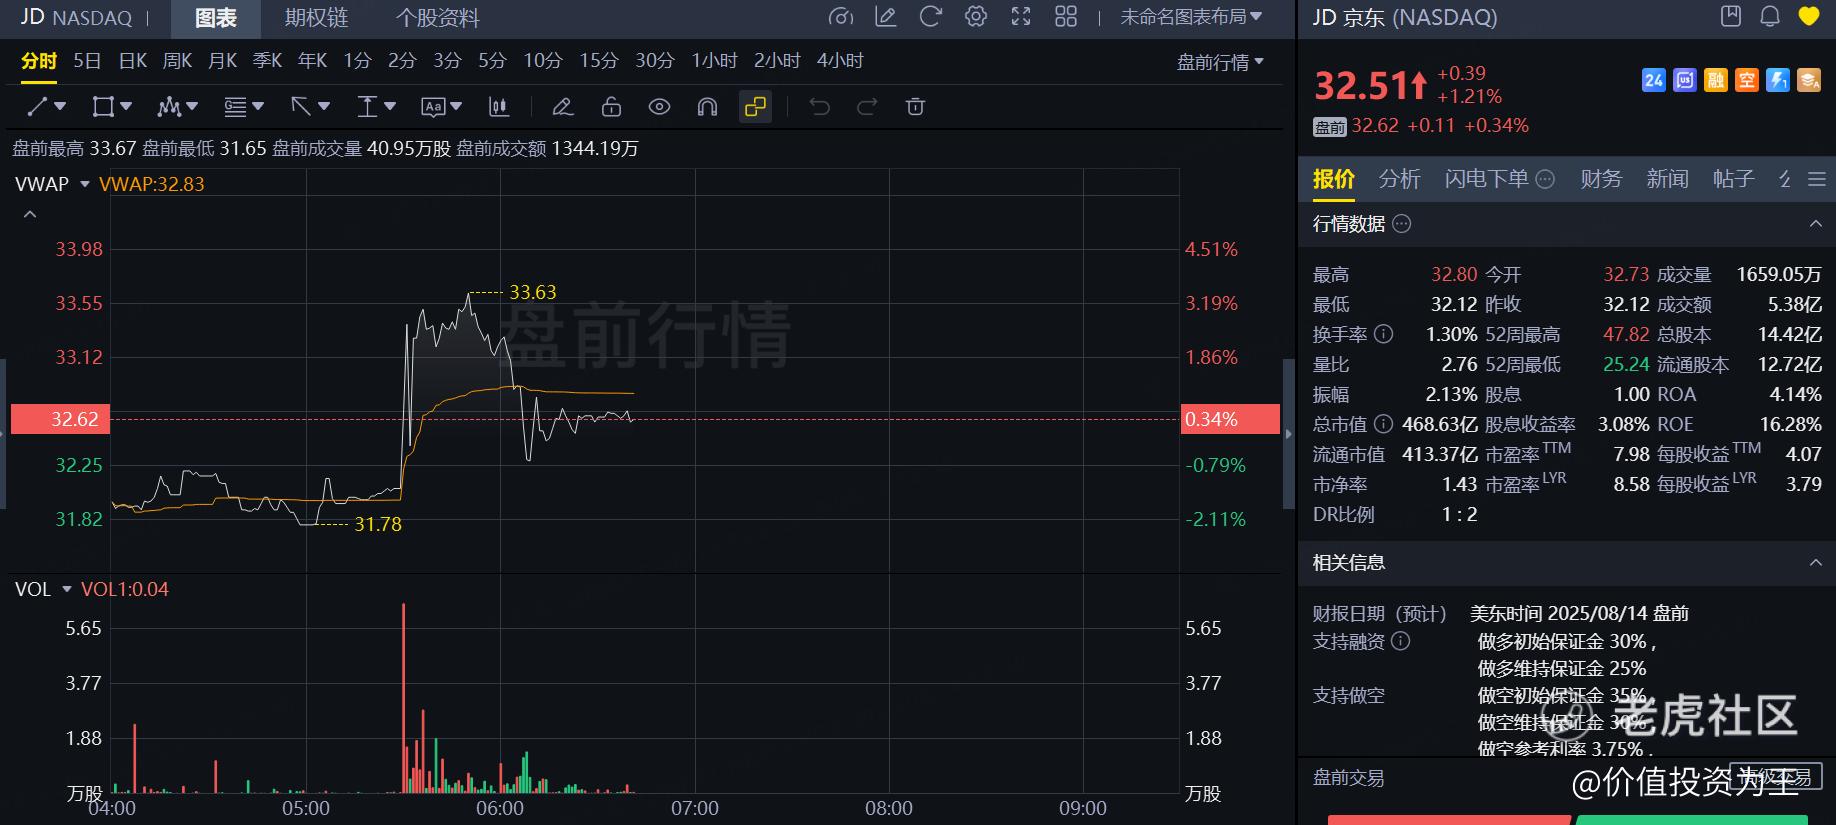Open the multi-chart grid layout icon

pos(1066,17)
